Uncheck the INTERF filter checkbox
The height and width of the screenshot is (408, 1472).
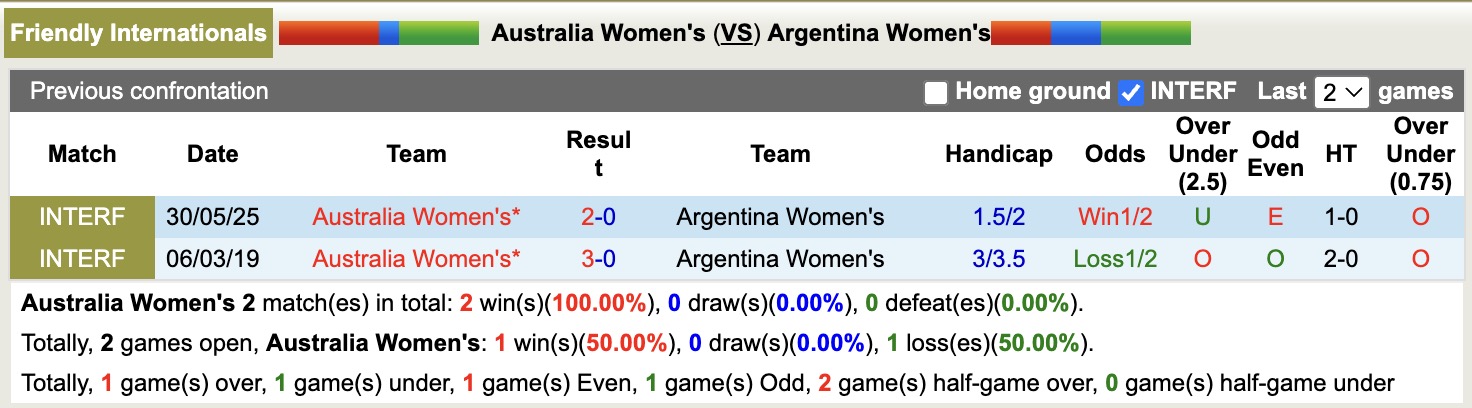coord(1131,93)
